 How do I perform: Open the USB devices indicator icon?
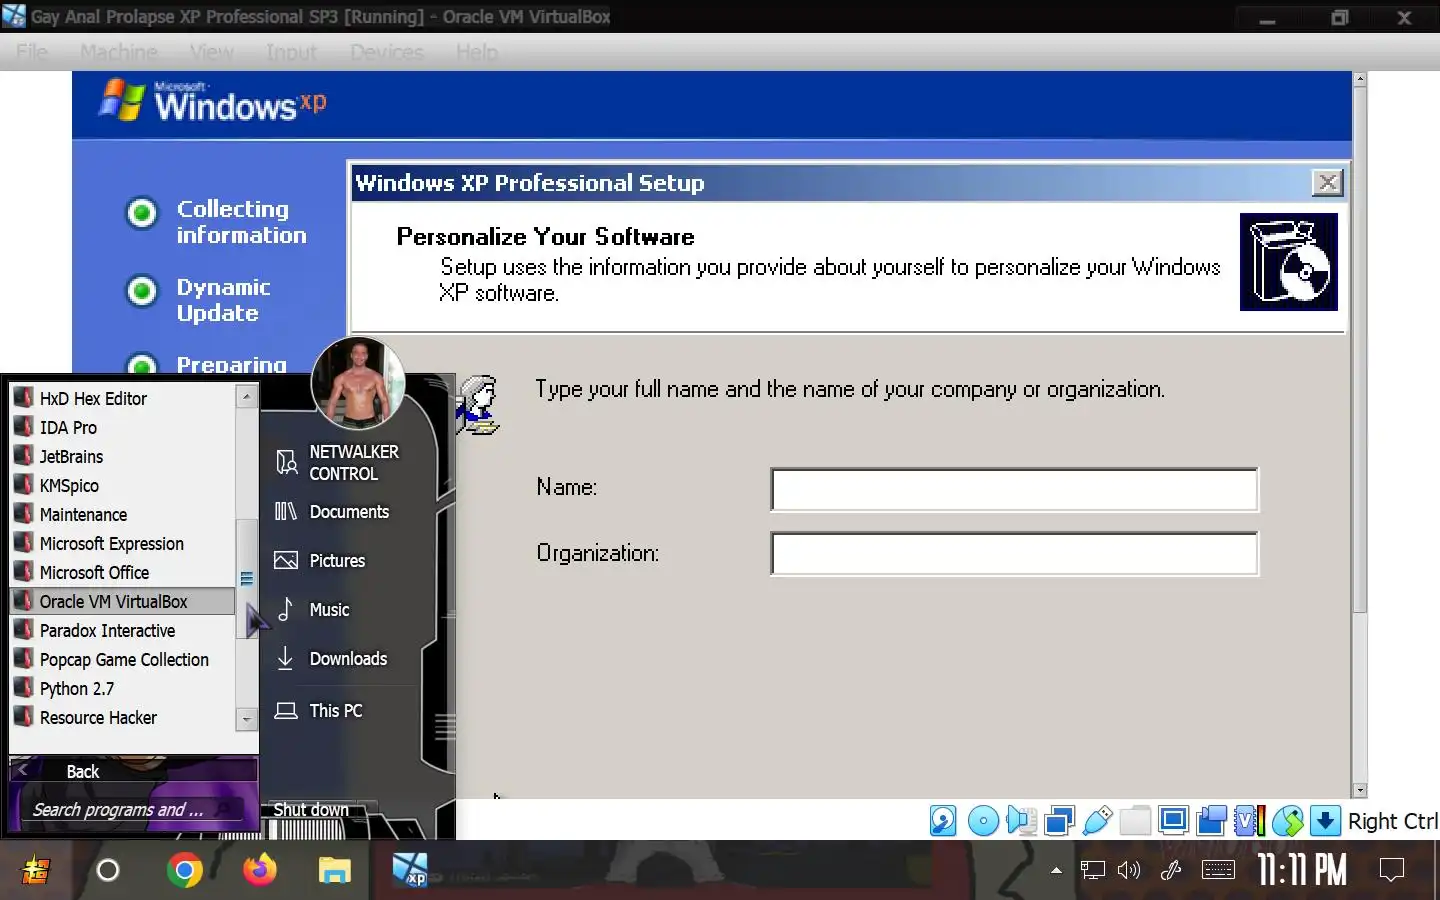click(1097, 821)
